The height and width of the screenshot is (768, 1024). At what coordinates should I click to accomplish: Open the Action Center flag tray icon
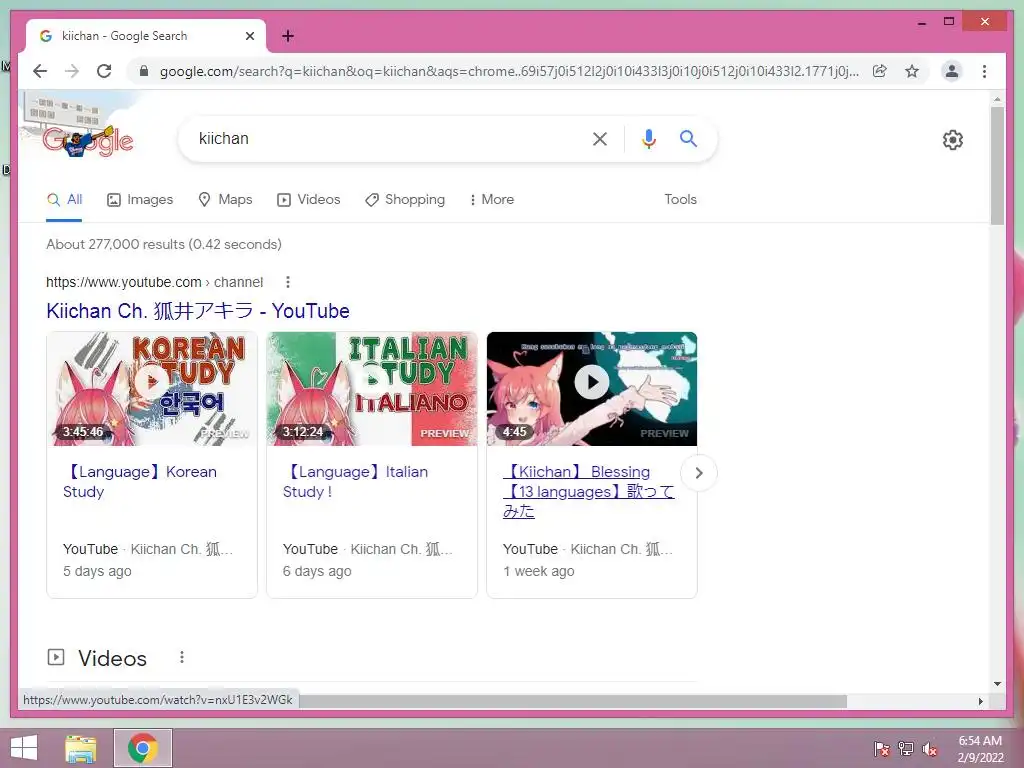[x=882, y=748]
